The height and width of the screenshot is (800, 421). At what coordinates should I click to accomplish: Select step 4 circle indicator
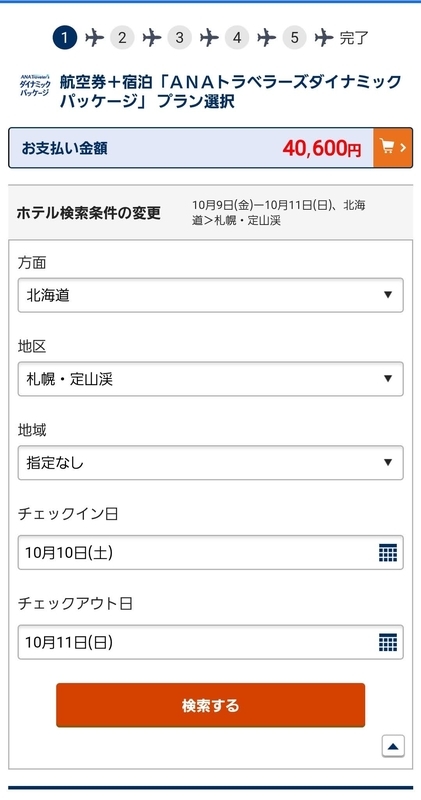237,38
